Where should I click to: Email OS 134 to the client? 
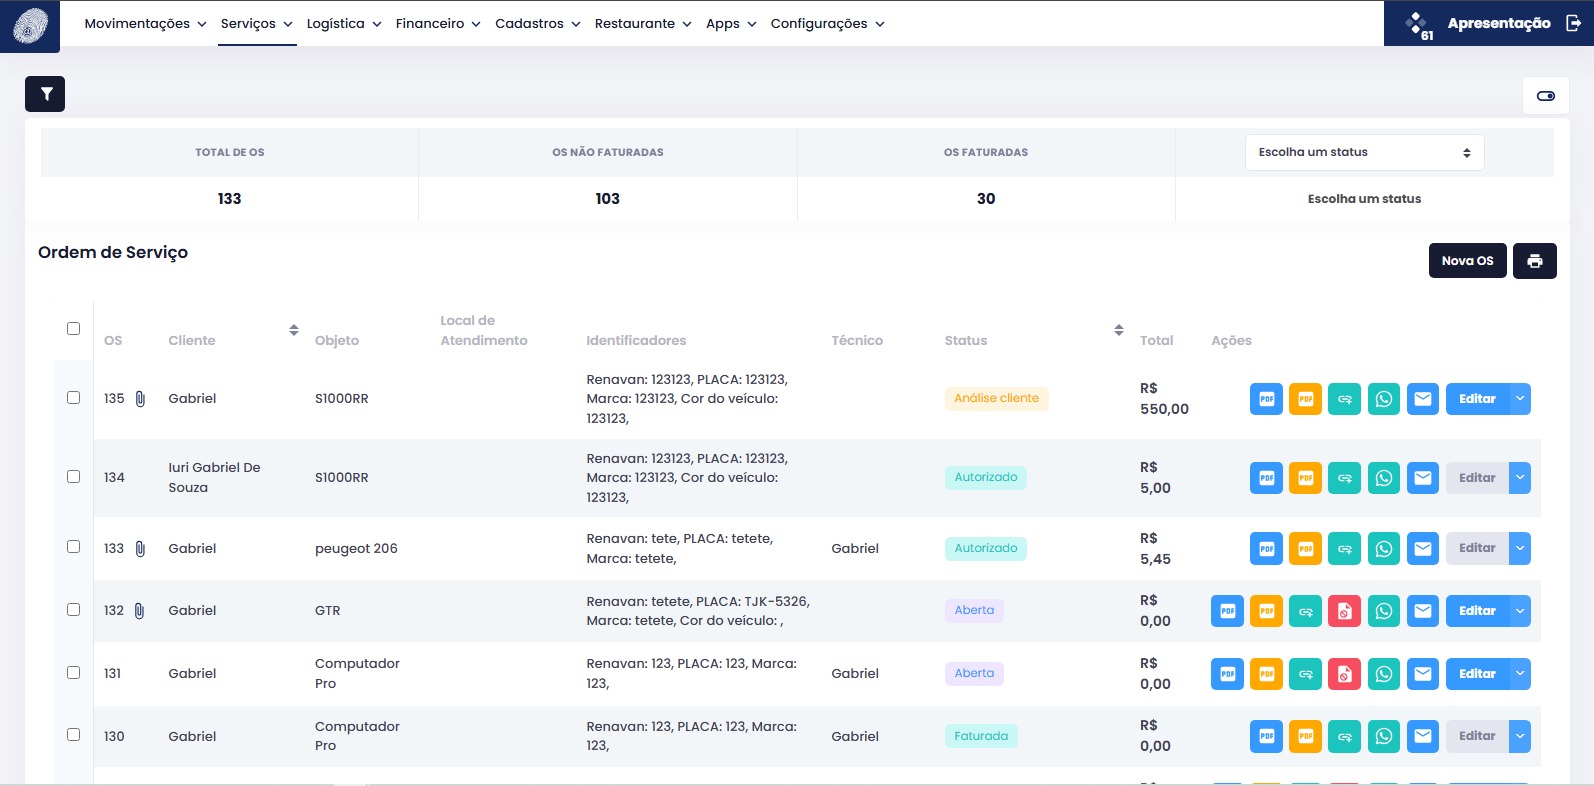click(x=1423, y=478)
